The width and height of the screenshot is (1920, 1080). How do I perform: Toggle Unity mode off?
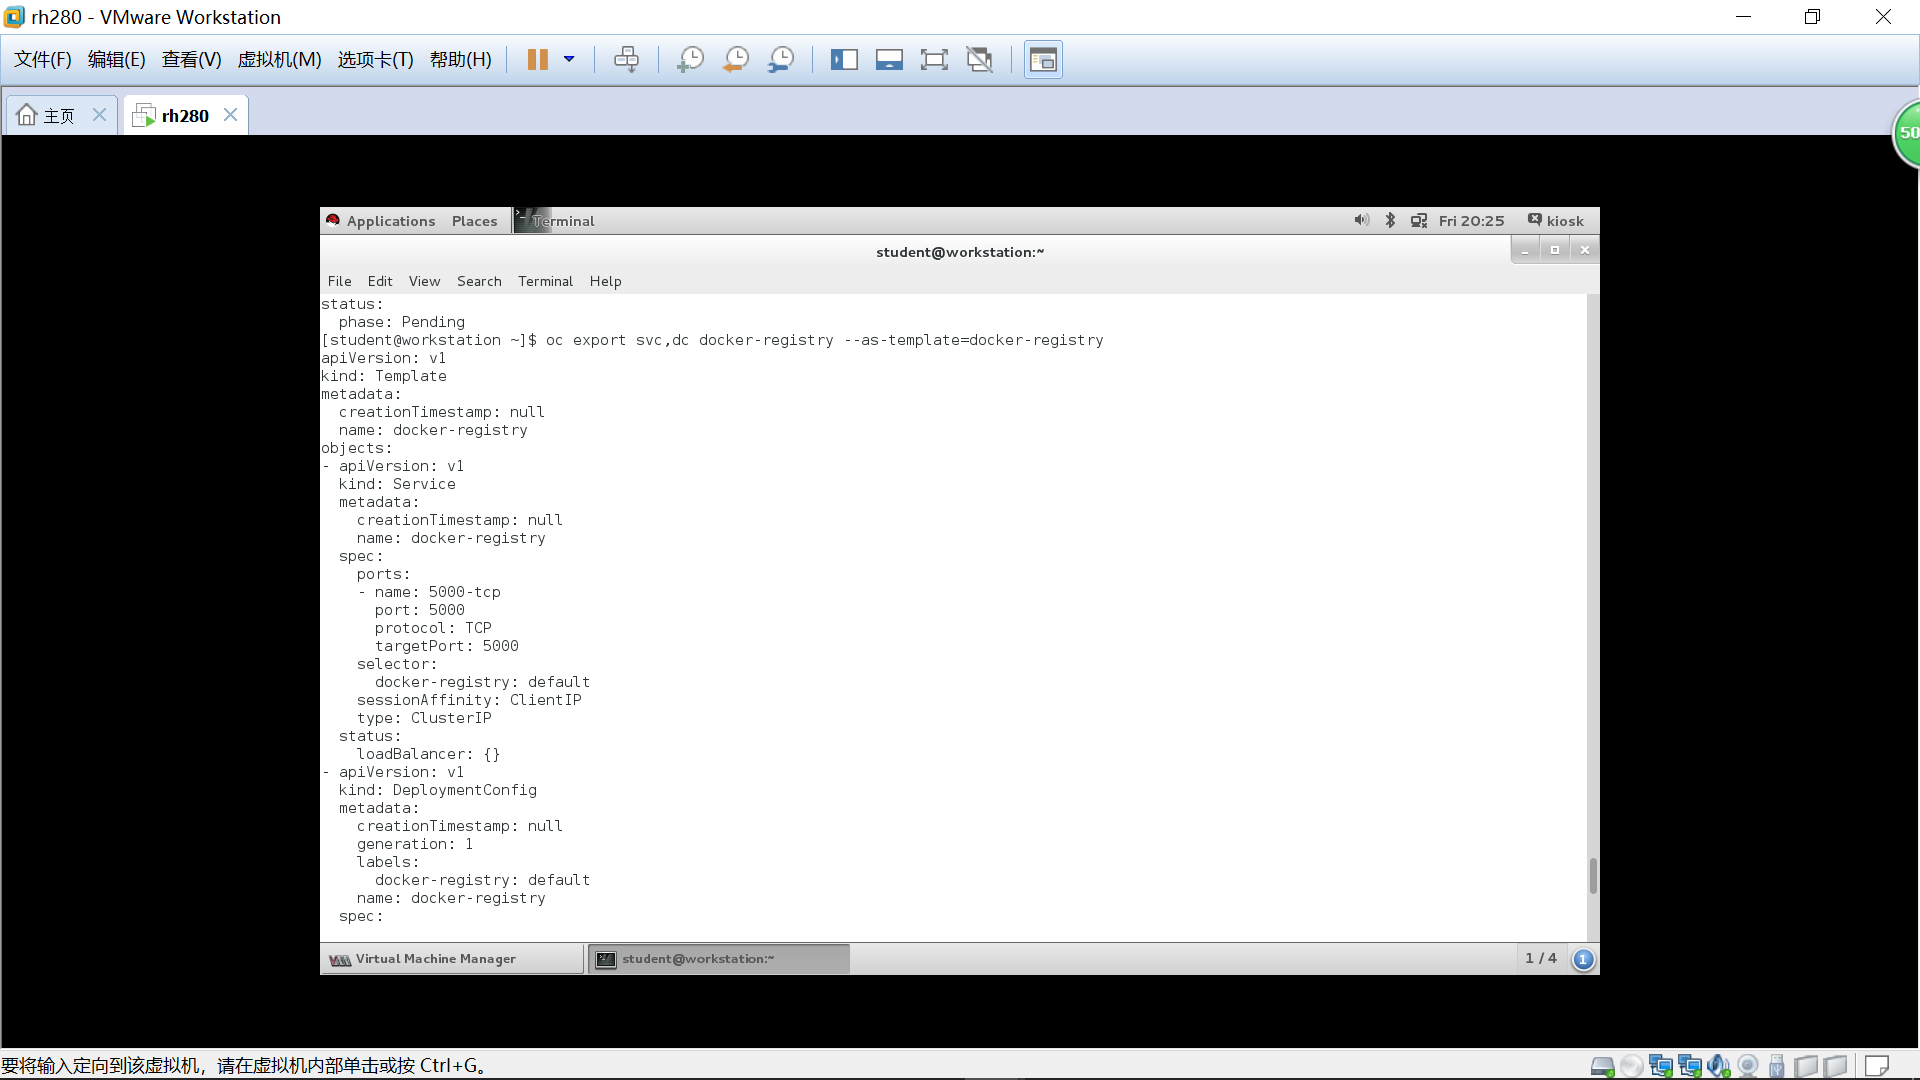point(980,59)
